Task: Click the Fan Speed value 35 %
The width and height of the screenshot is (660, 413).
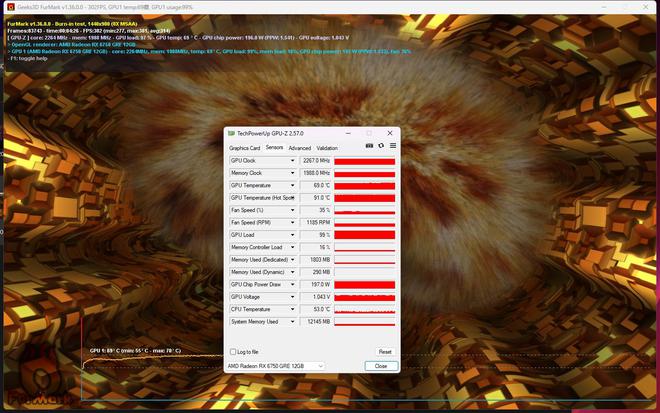Action: click(316, 210)
